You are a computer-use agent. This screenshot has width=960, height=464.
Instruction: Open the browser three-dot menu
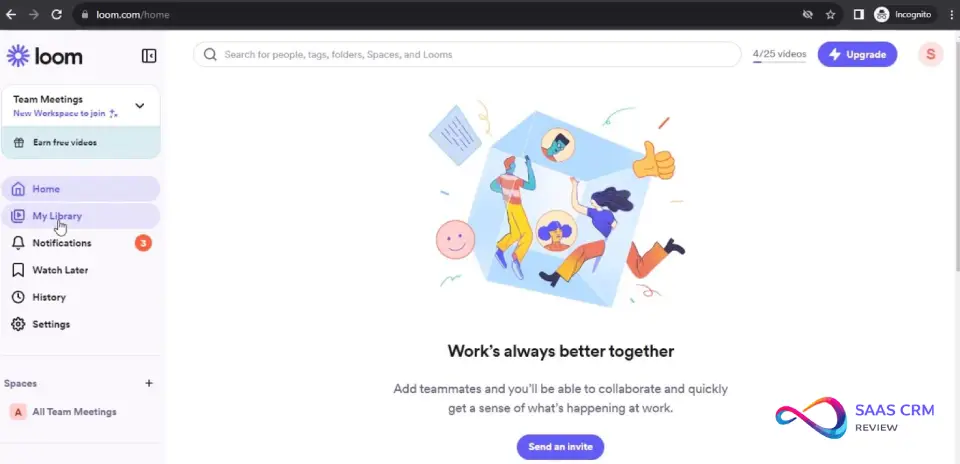tap(951, 15)
